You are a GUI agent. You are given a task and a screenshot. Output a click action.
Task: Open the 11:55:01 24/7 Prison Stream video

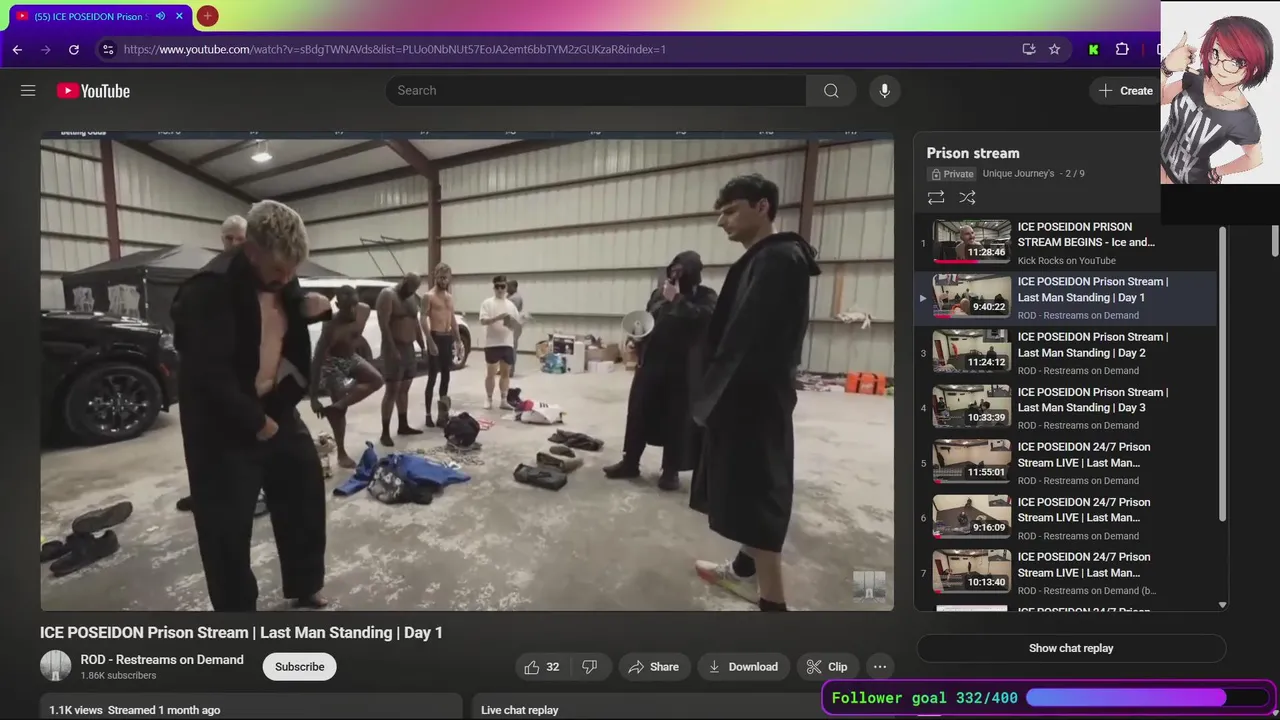(x=1066, y=463)
